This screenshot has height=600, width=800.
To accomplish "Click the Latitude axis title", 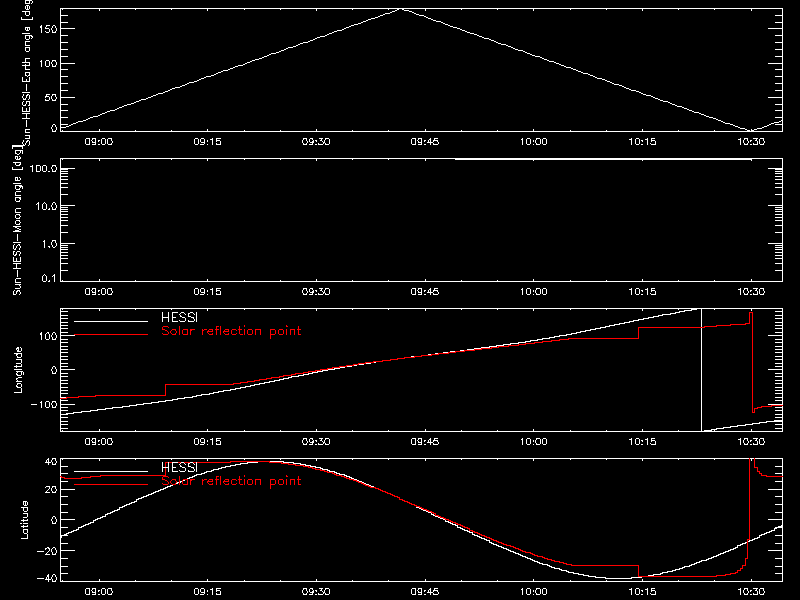I will click(24, 520).
